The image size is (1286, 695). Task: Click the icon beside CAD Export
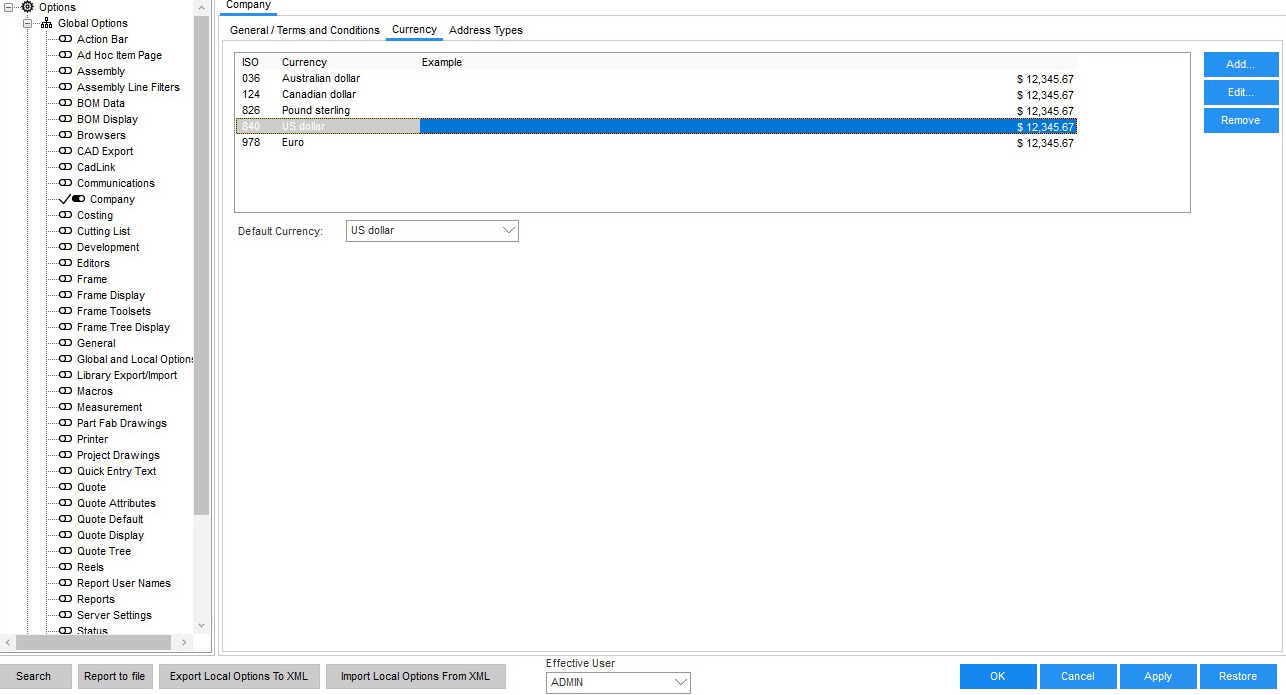66,151
